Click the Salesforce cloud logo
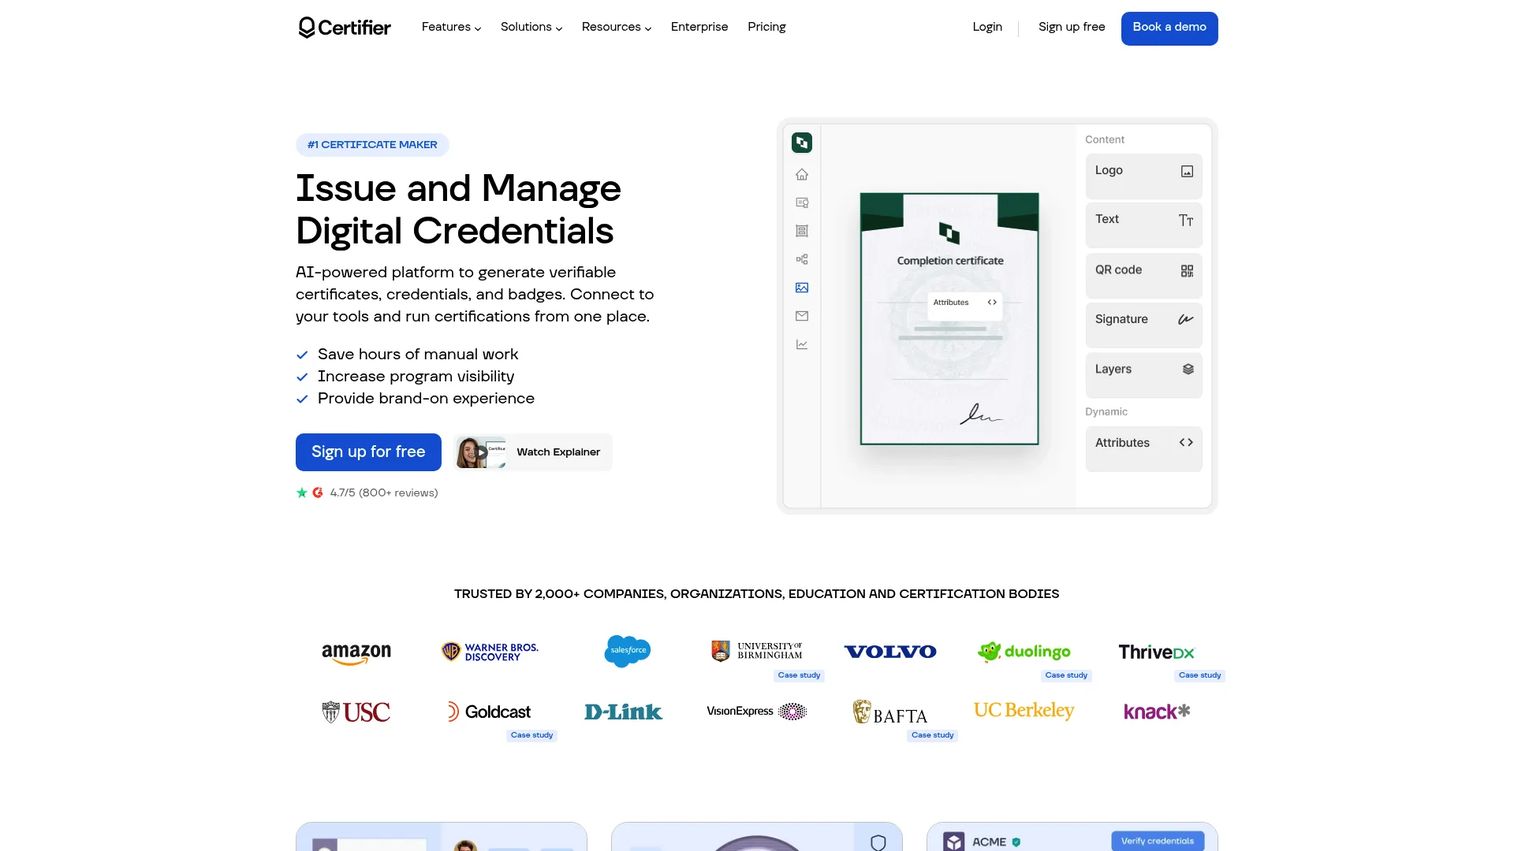 coord(628,651)
